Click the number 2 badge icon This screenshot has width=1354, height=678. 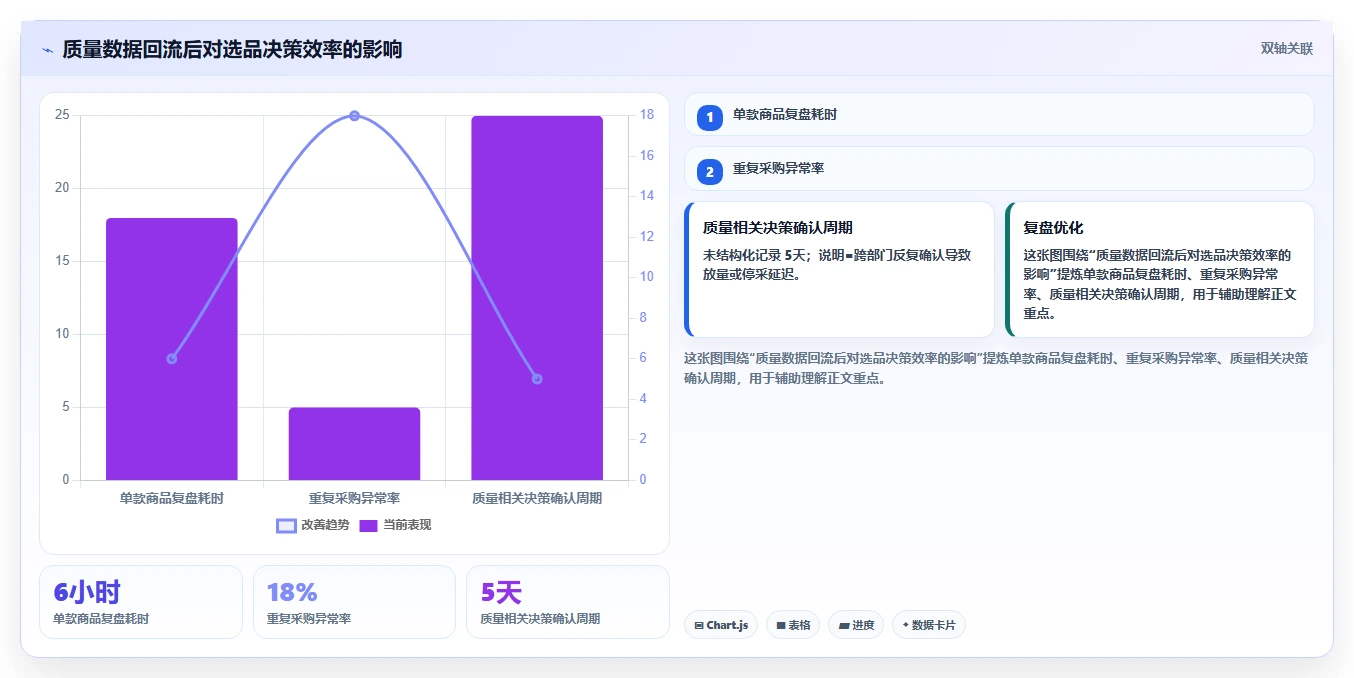710,172
